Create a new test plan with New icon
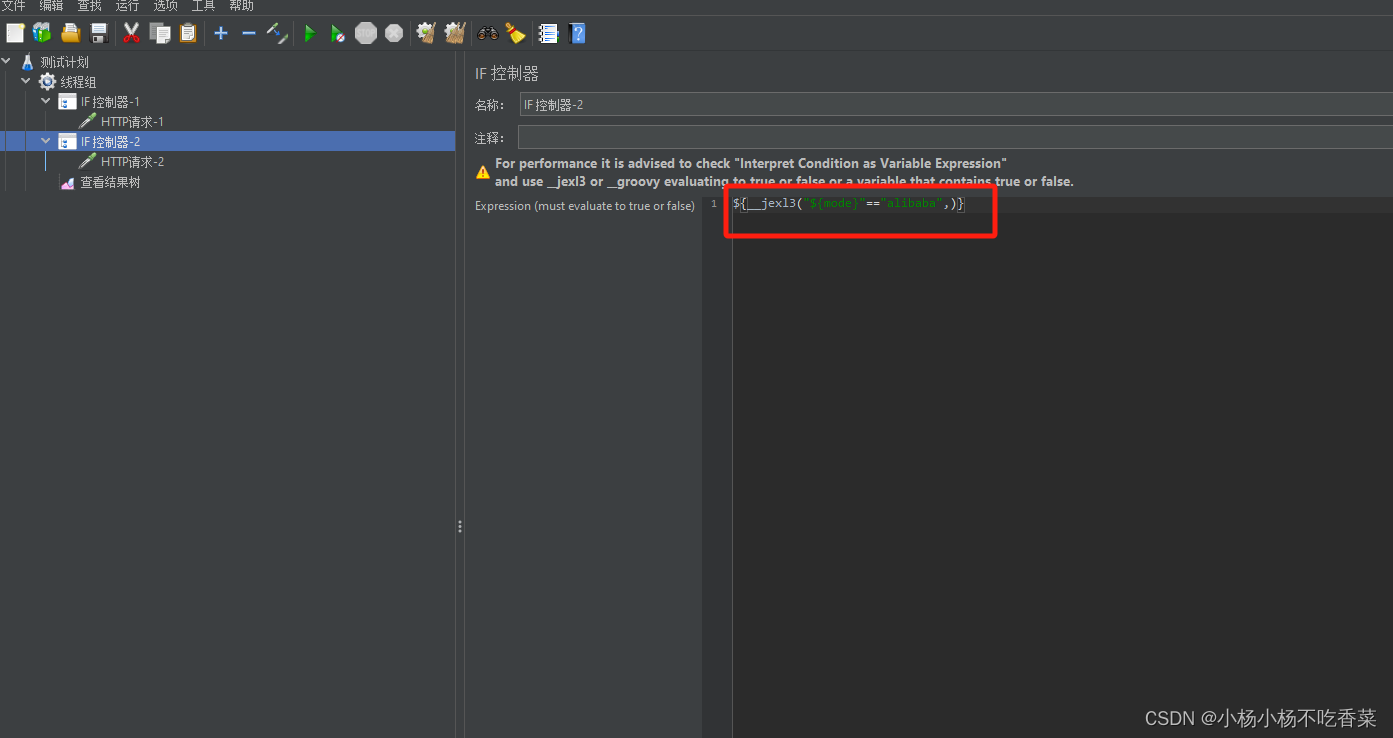 click(15, 33)
